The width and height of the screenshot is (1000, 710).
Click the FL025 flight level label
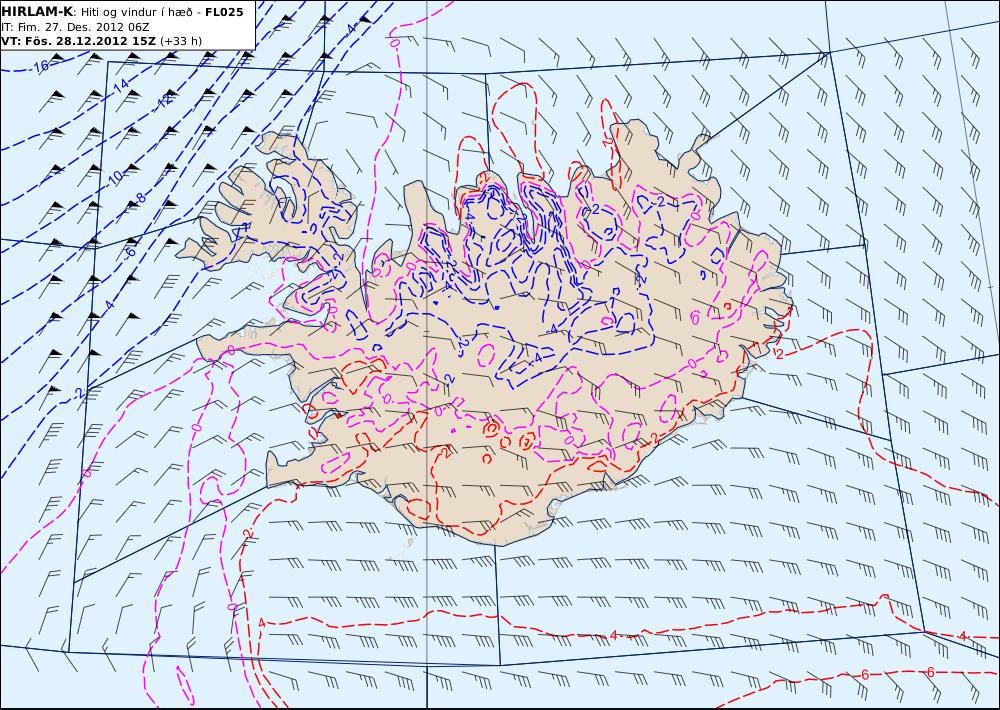(224, 12)
